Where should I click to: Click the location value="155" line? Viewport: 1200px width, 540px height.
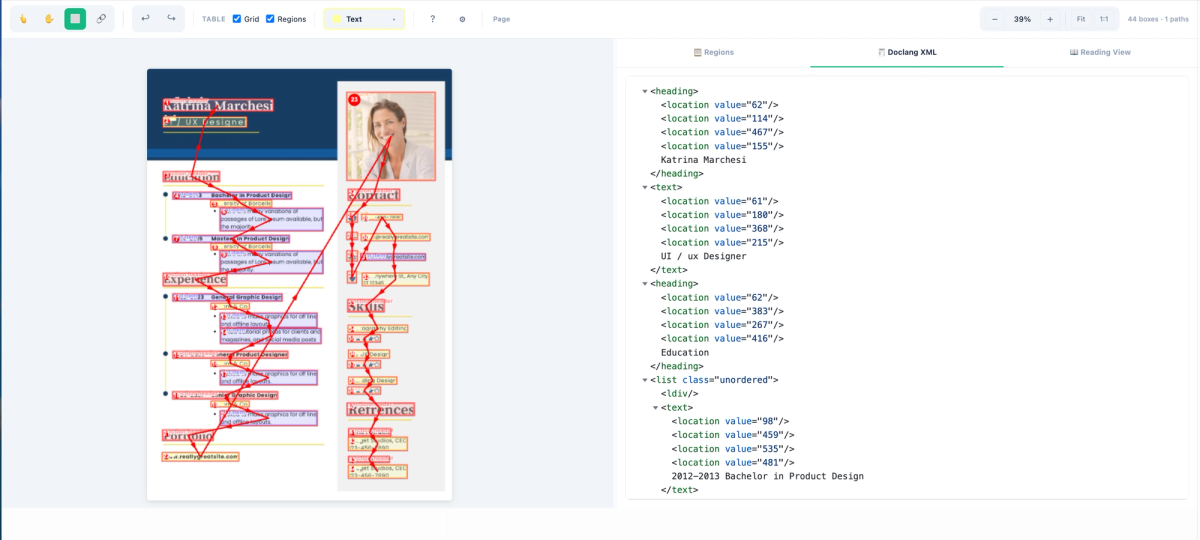722,146
